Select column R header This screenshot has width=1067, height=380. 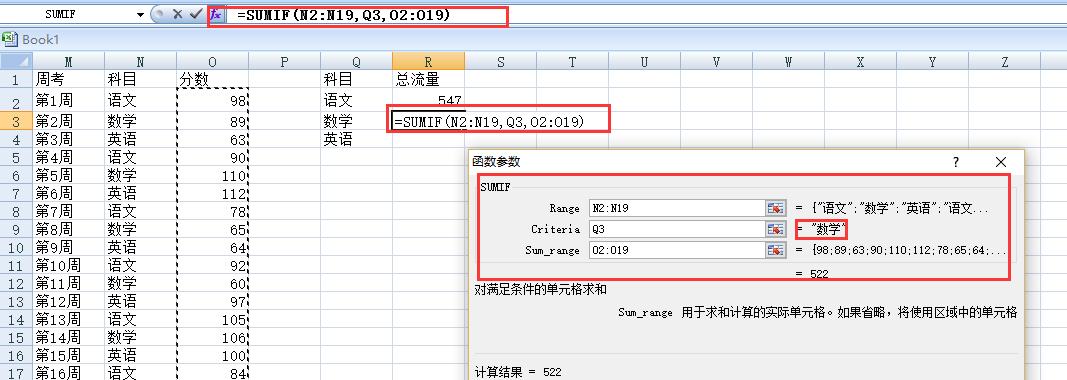429,61
